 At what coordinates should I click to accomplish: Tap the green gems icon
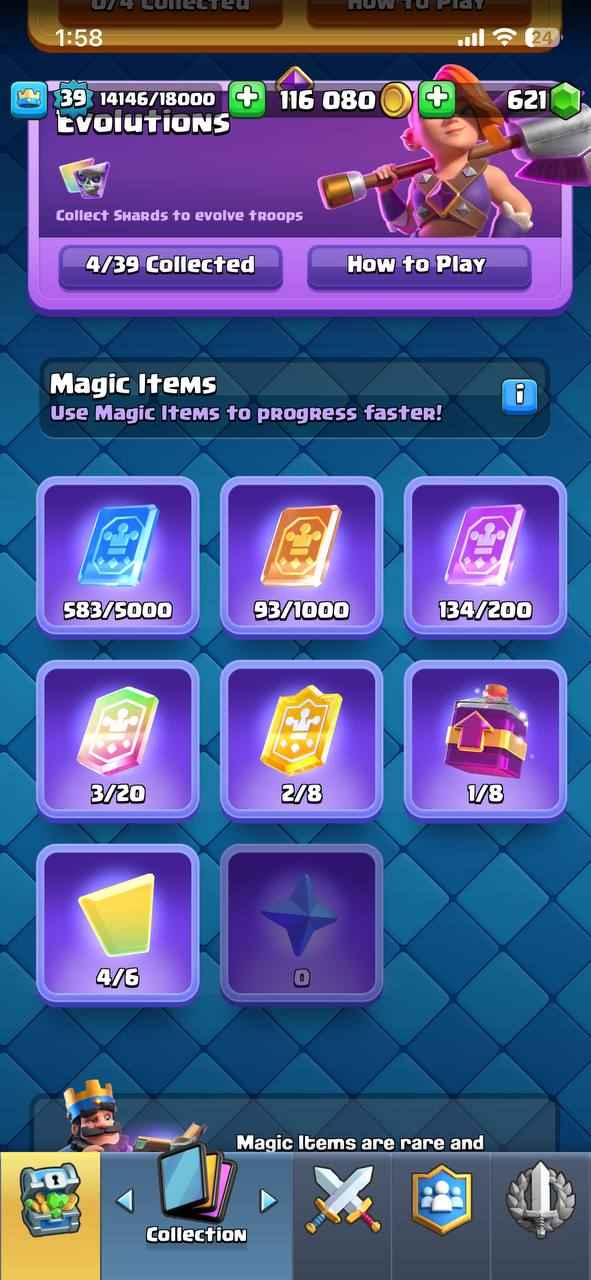tap(567, 100)
